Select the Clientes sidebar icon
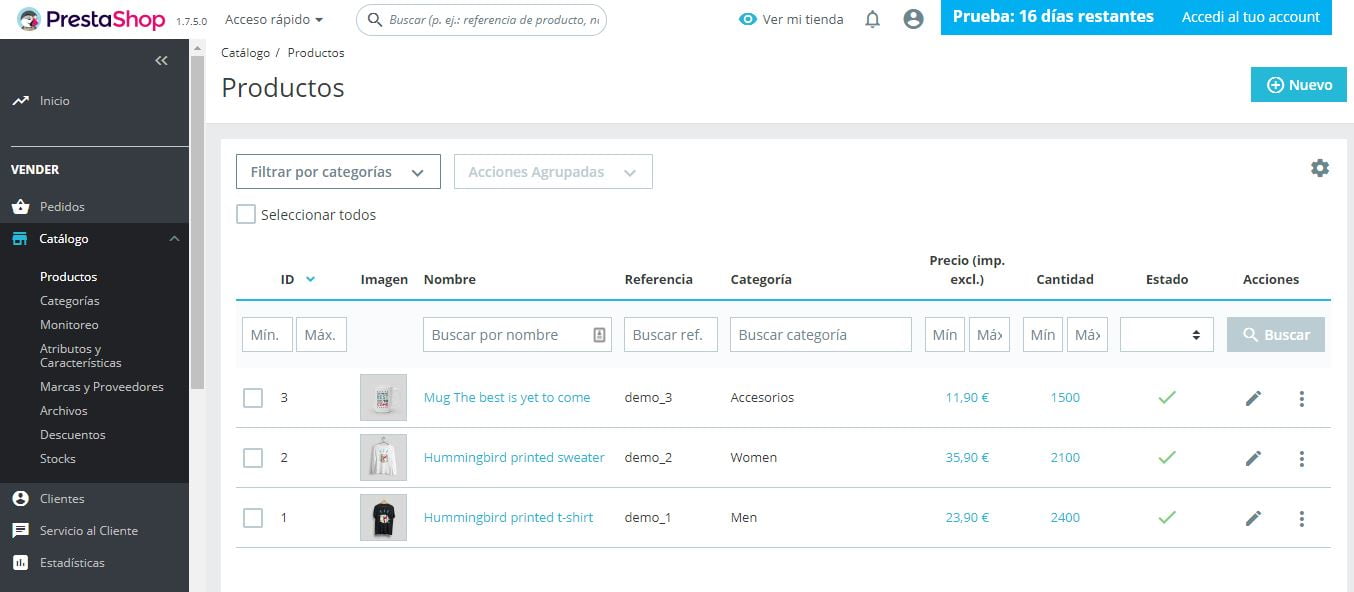This screenshot has height=592, width=1354. tap(22, 498)
